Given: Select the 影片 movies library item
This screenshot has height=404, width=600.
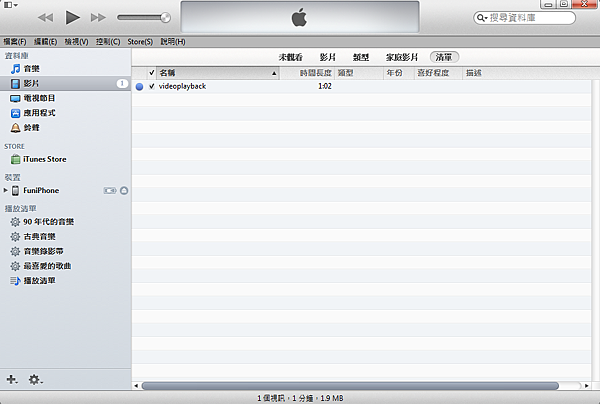Looking at the screenshot, I should click(65, 83).
